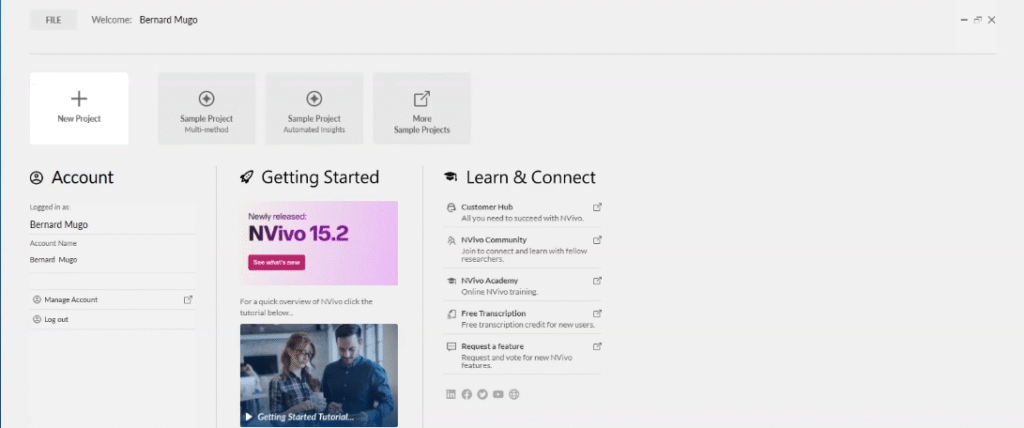Click the Manage Account external link icon
The width and height of the screenshot is (1024, 428).
pyautogui.click(x=188, y=299)
